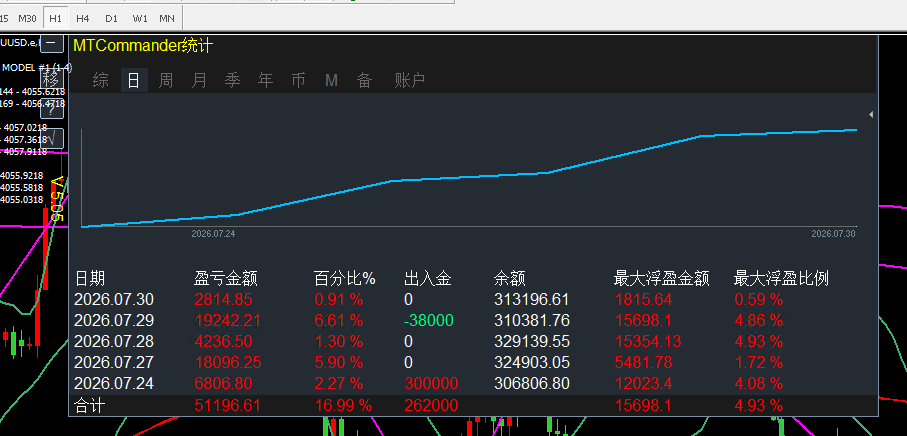Screen dimensions: 907x436
Task: Click balance 313196.61
Action: (x=532, y=300)
